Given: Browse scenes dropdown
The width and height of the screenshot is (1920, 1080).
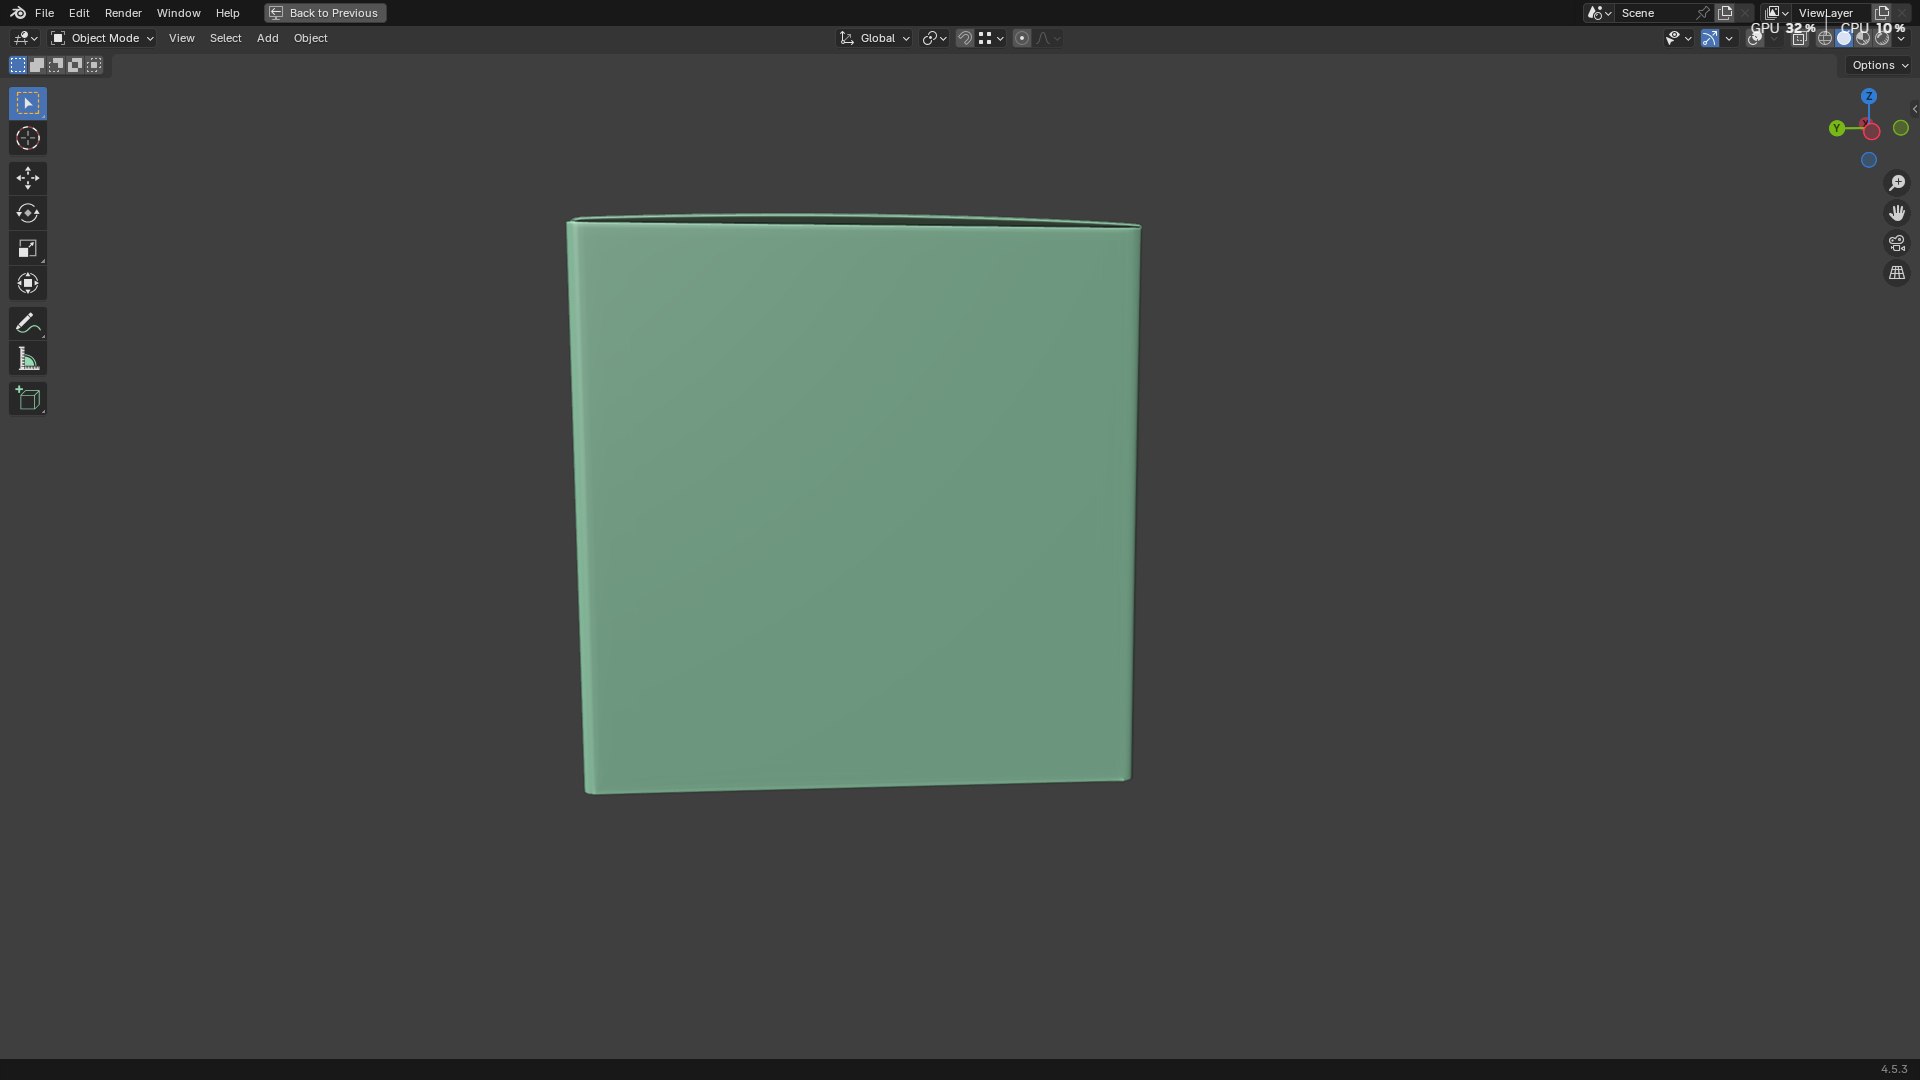Looking at the screenshot, I should tap(1599, 13).
